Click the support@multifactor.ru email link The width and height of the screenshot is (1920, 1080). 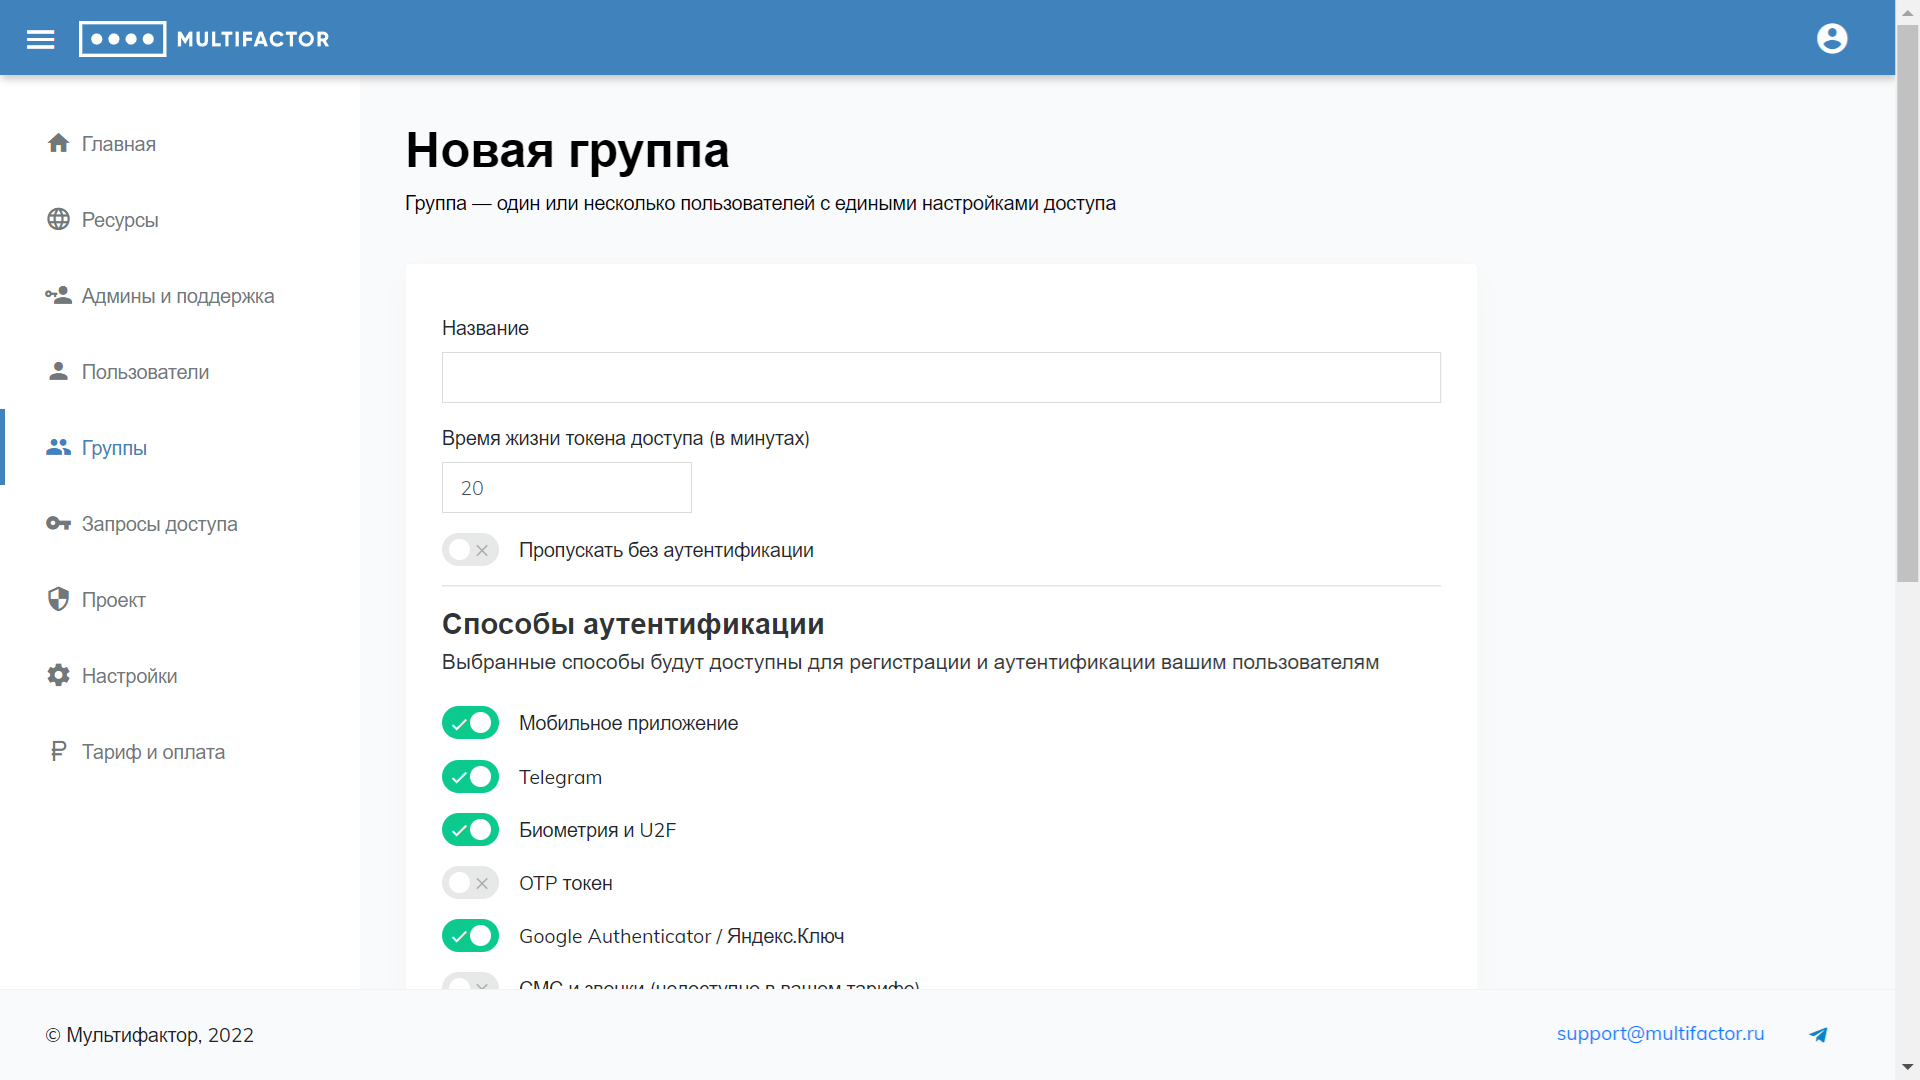[1660, 1034]
